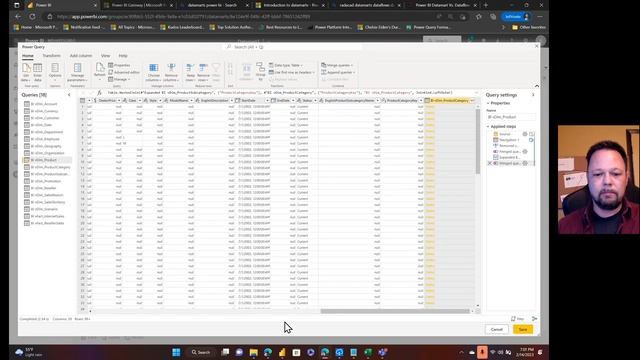Reload the browser page
640x360 pixels.
point(32,17)
